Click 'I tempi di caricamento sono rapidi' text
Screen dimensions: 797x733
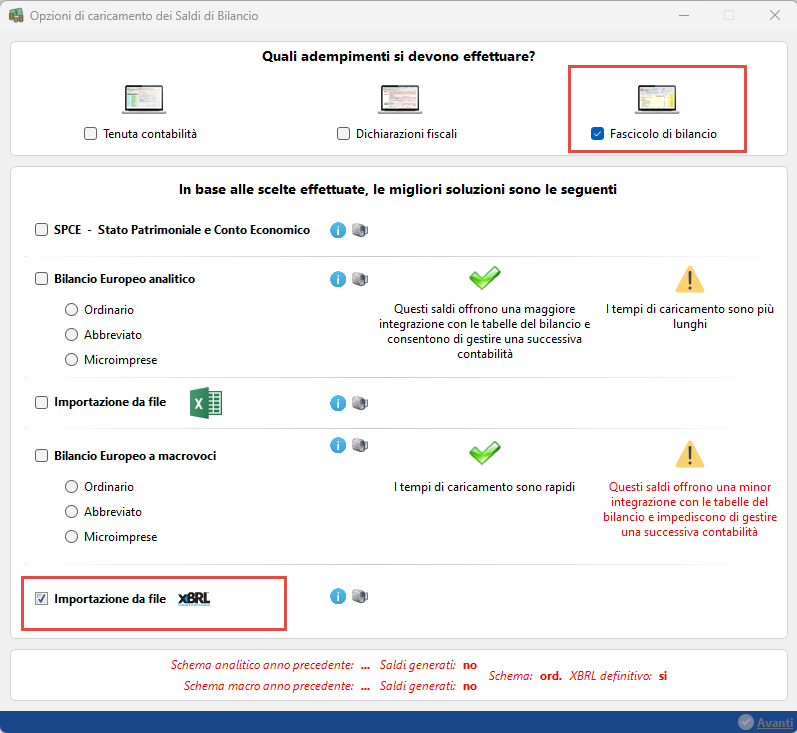tap(484, 487)
